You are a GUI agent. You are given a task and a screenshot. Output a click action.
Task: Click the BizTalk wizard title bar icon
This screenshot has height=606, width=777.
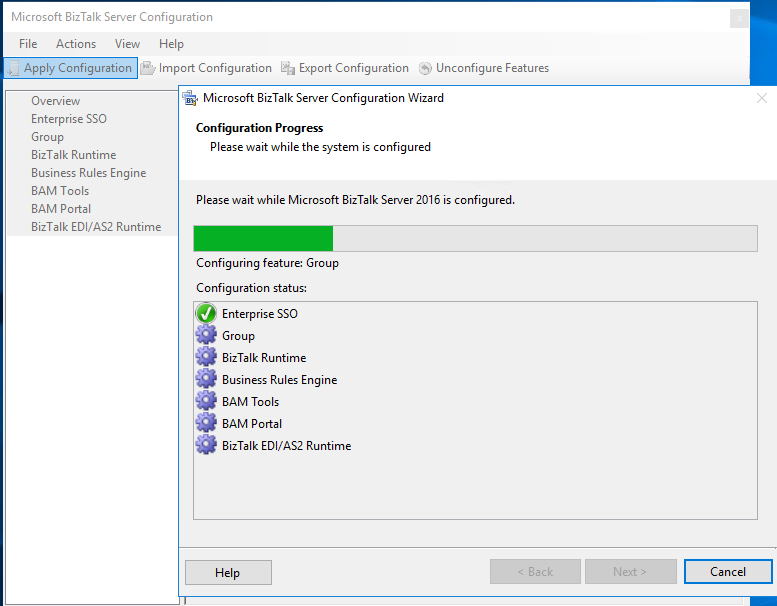click(190, 98)
